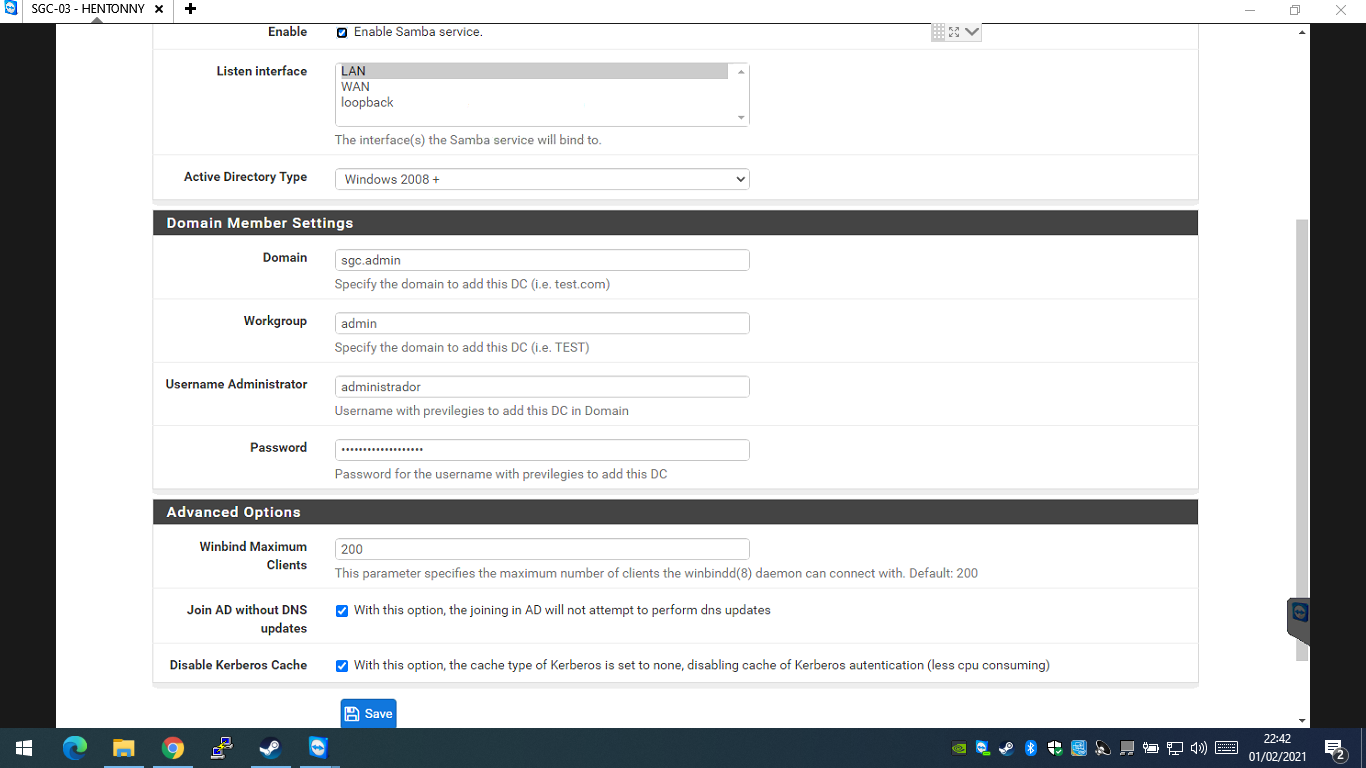Uncheck Join AD without DNS updates
1366x768 pixels.
coord(342,611)
